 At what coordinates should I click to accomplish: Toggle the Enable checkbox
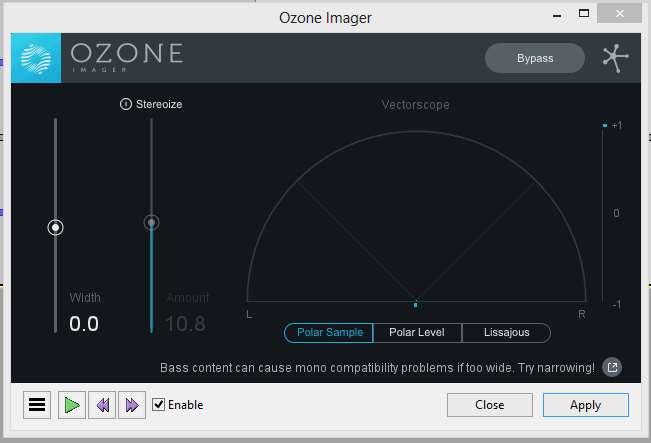pos(158,405)
